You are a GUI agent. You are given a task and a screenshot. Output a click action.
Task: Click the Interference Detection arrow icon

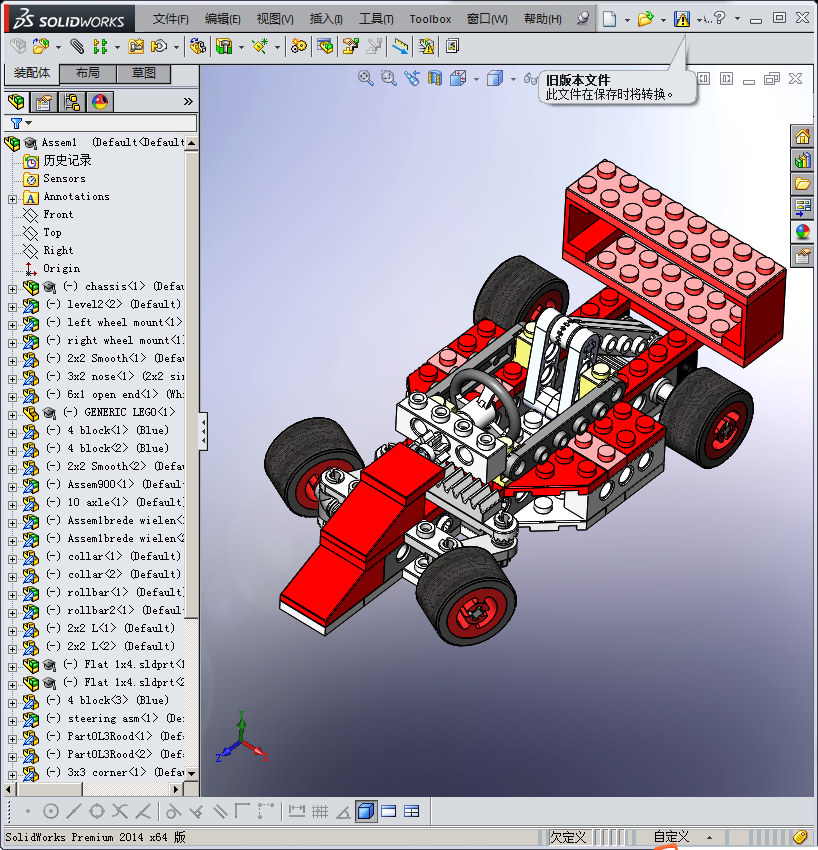[401, 47]
